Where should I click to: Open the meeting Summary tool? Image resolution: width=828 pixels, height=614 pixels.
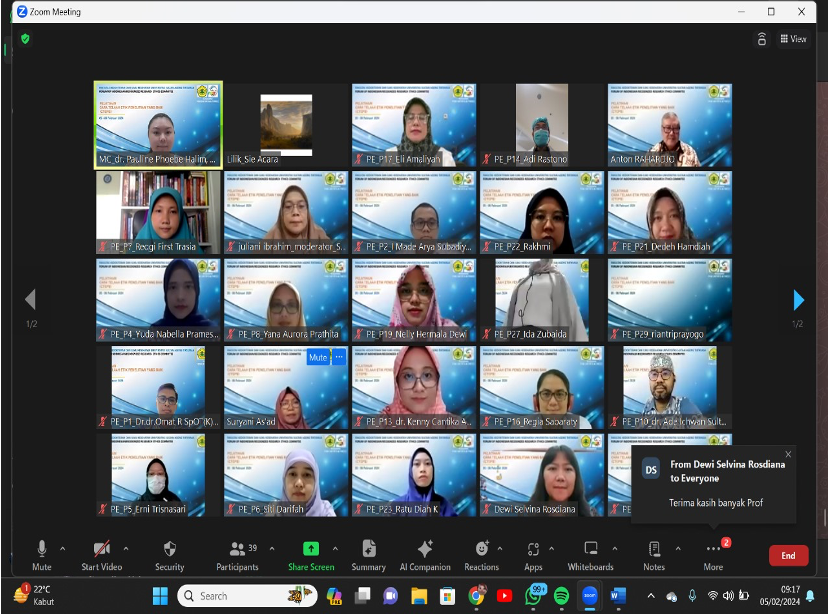(x=368, y=553)
